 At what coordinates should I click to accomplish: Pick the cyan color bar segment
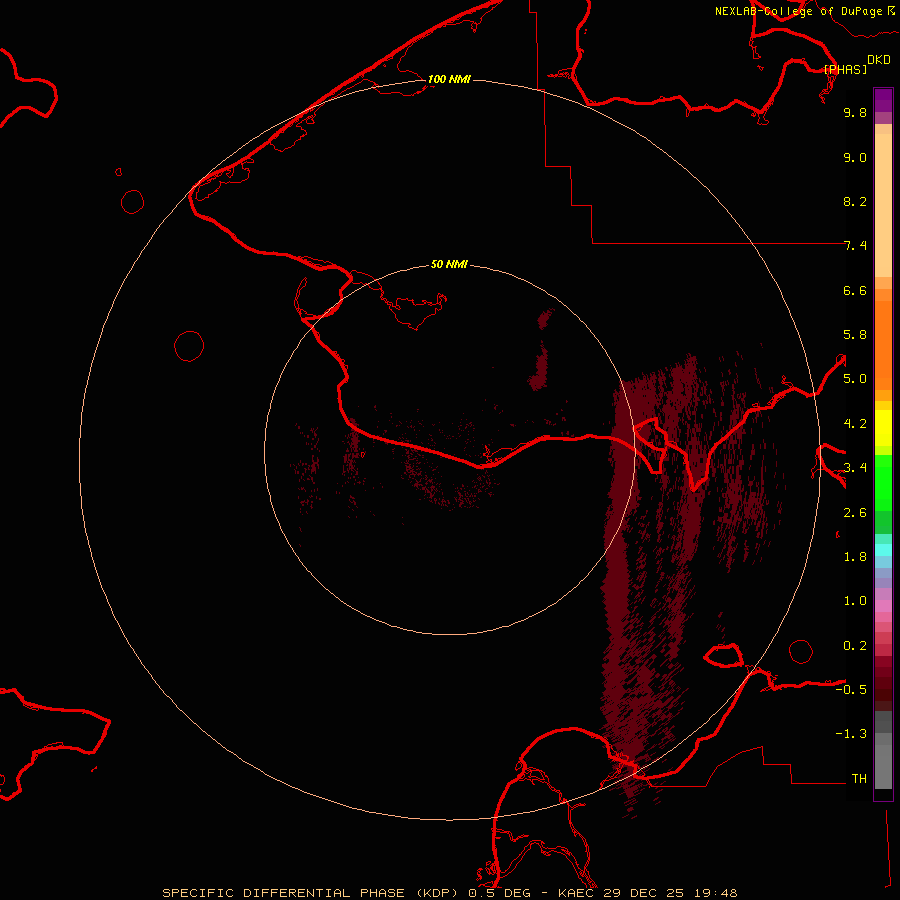[x=883, y=550]
